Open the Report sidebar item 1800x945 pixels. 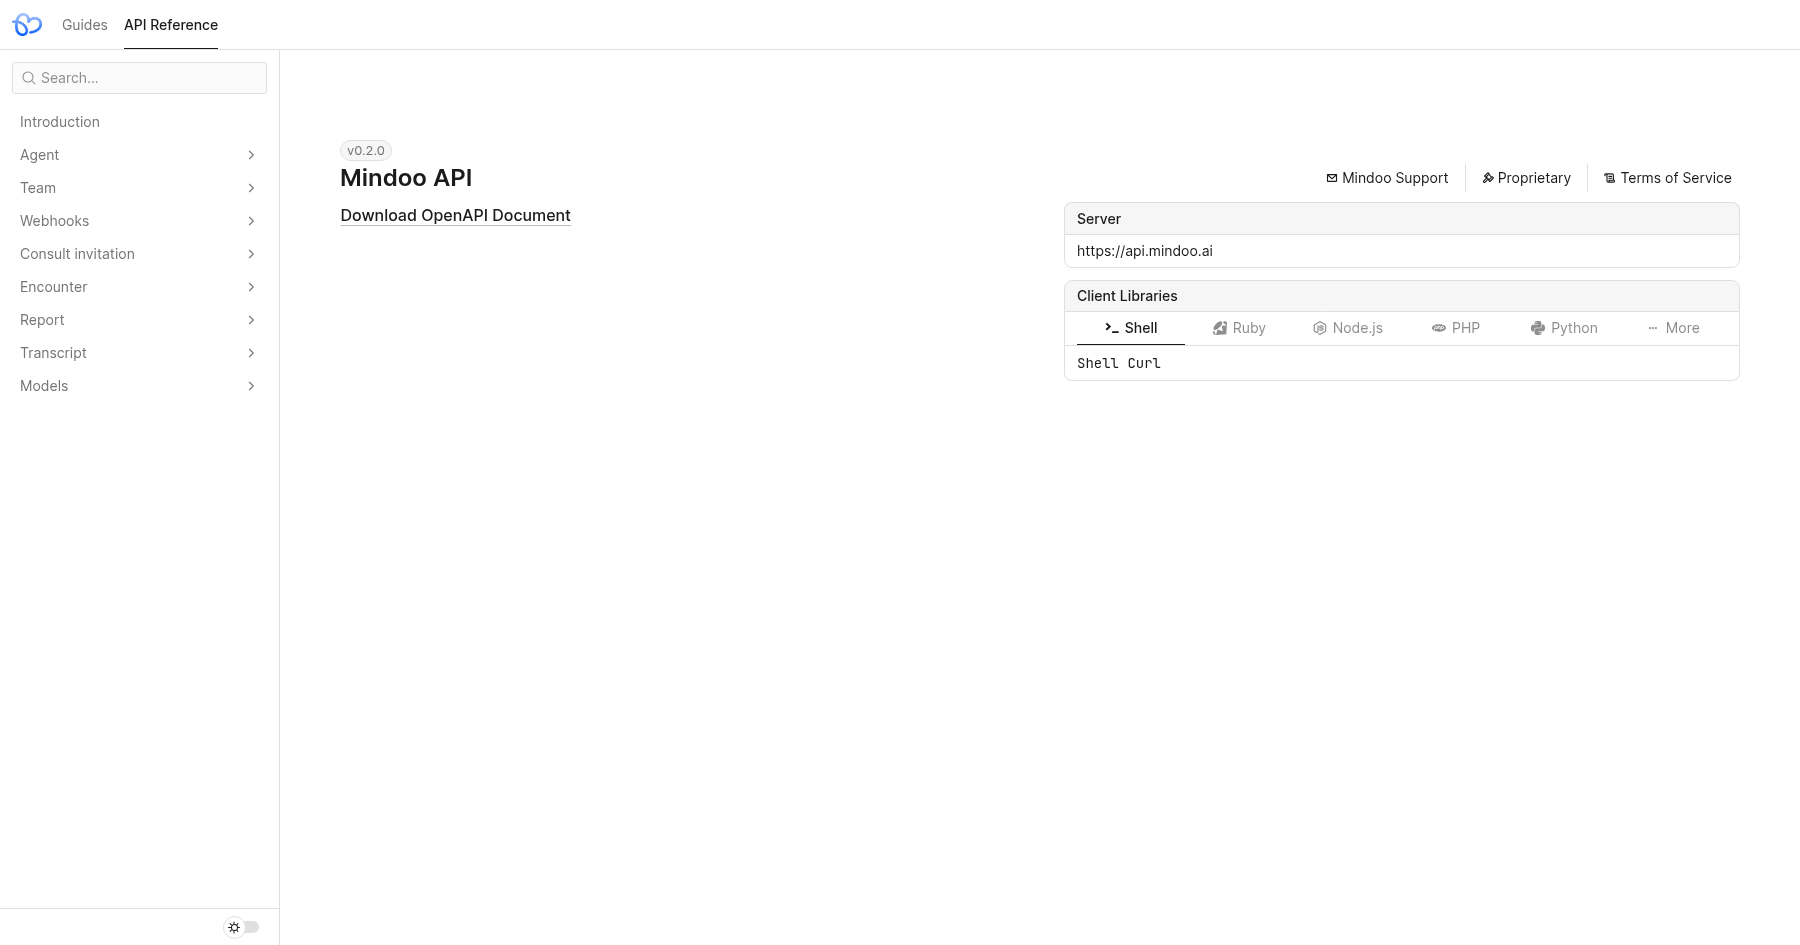coord(139,320)
